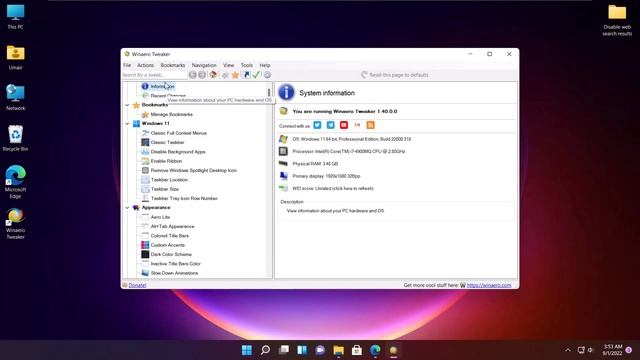Collapse the Windows 11 tree group

click(x=127, y=124)
